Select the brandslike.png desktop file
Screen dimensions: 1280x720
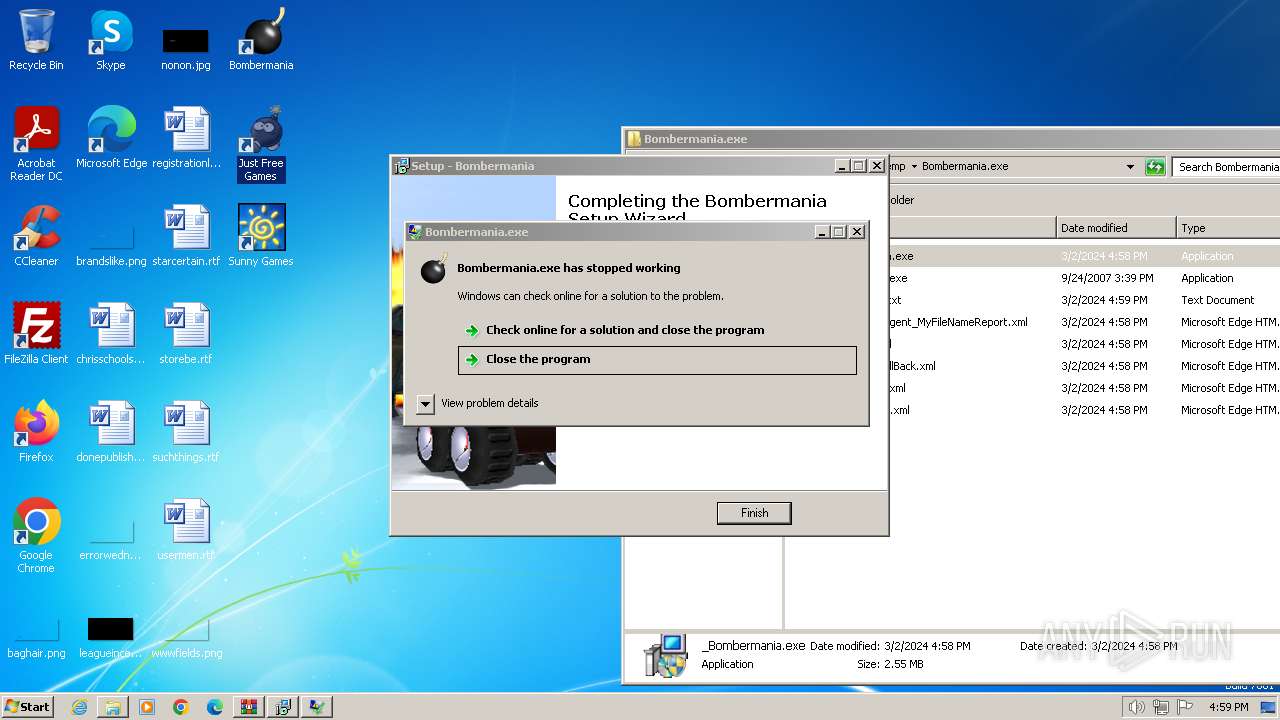click(111, 243)
